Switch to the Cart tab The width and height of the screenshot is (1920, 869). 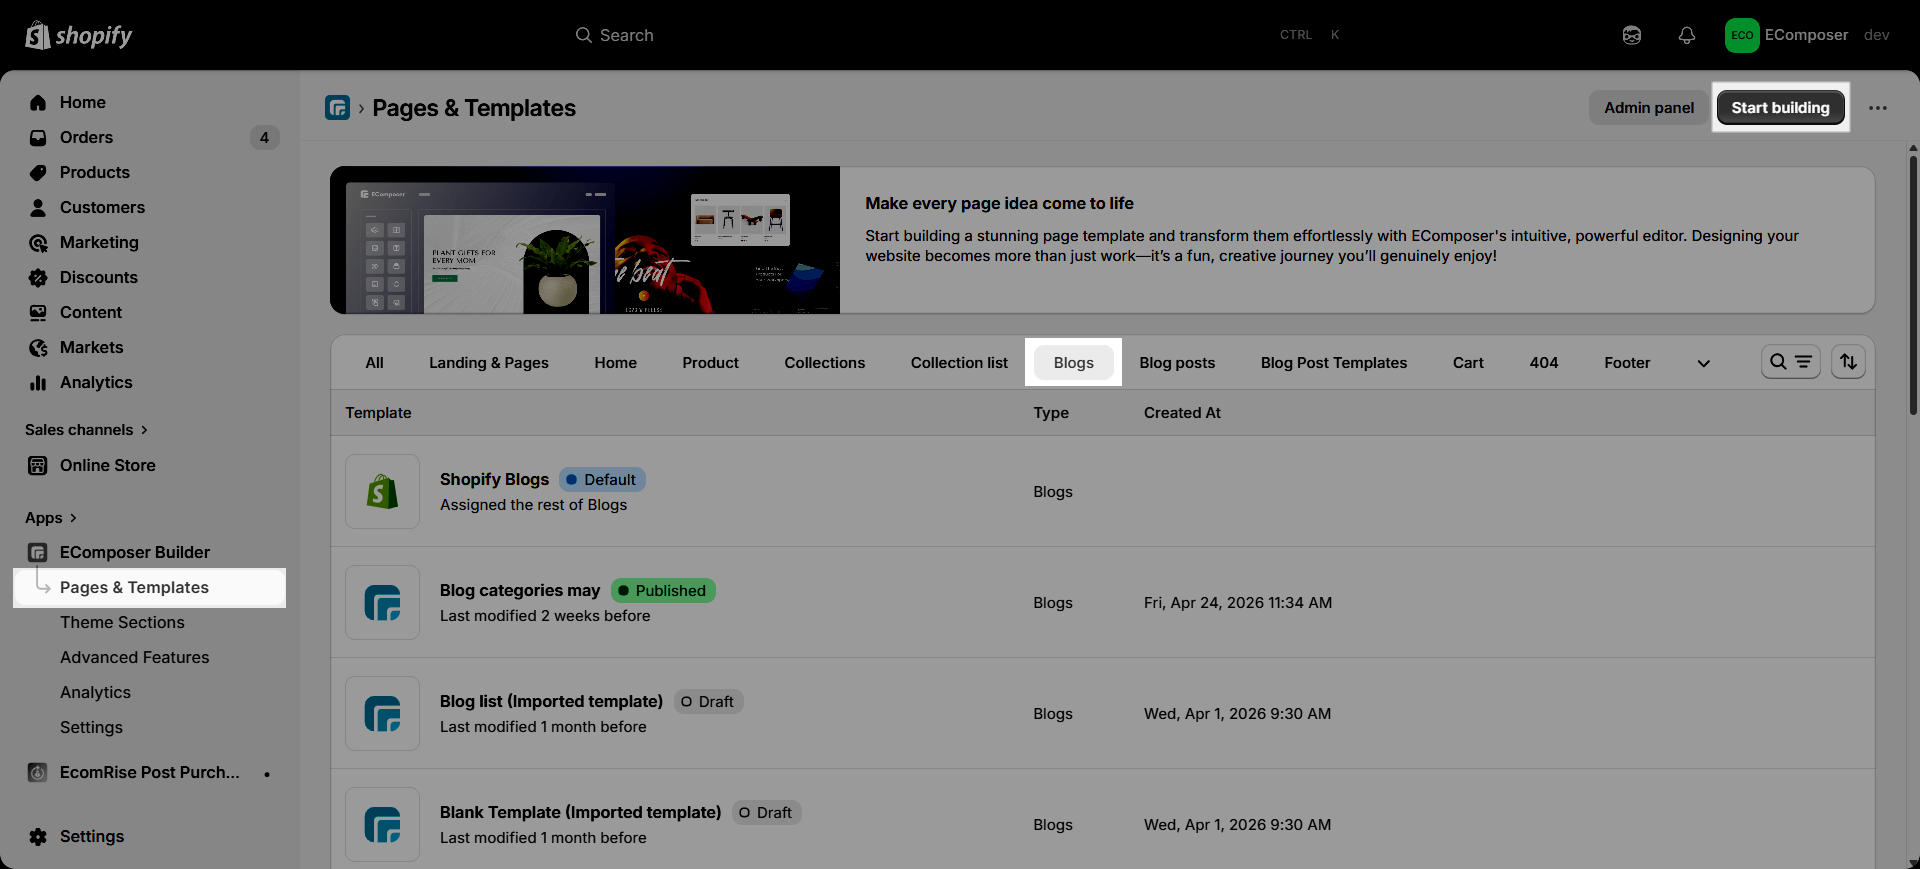1468,363
